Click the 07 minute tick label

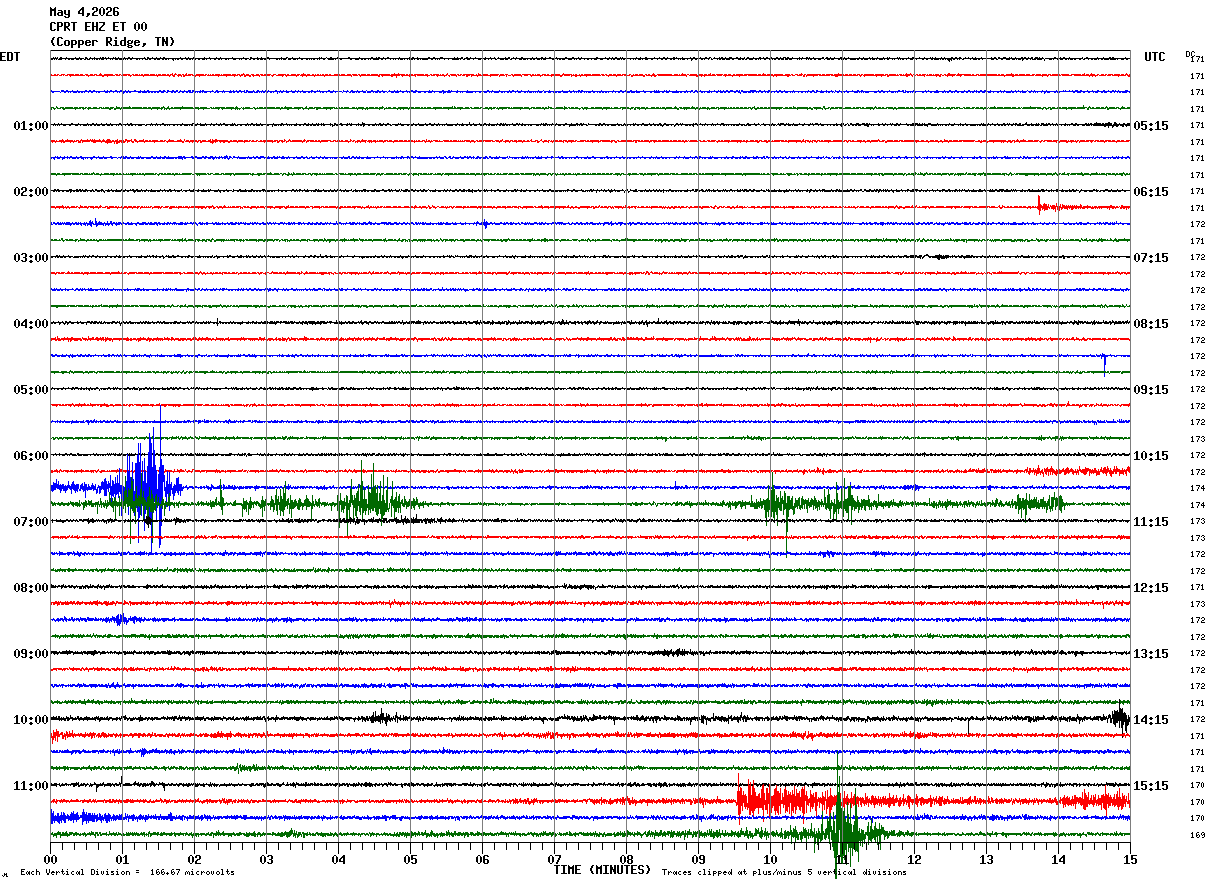point(554,859)
